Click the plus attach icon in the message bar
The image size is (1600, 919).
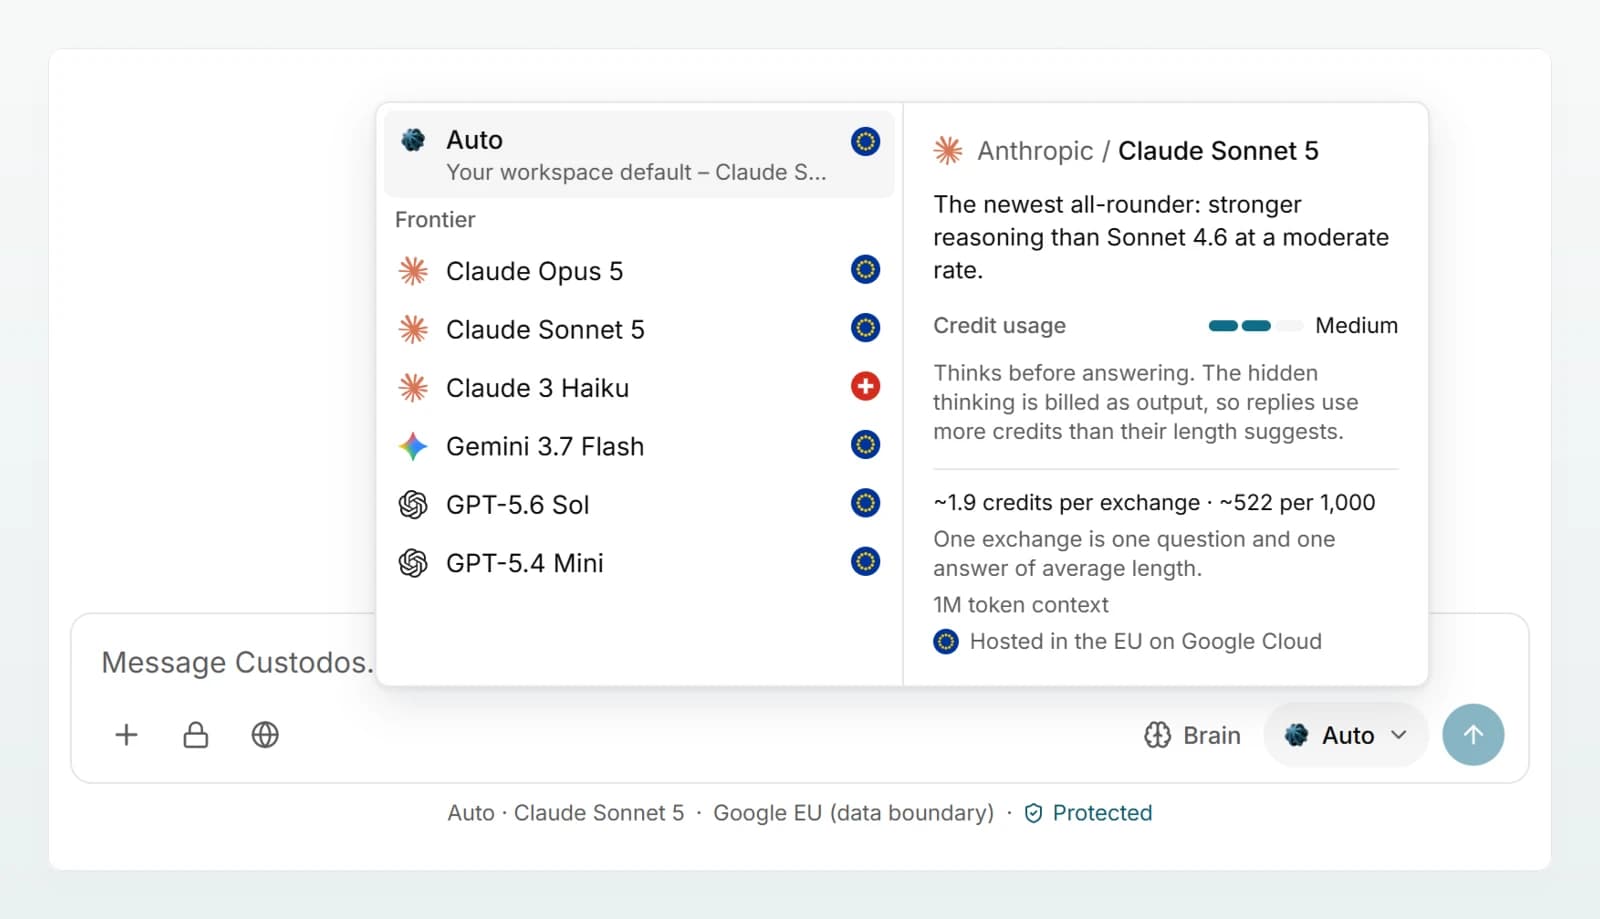pos(126,735)
